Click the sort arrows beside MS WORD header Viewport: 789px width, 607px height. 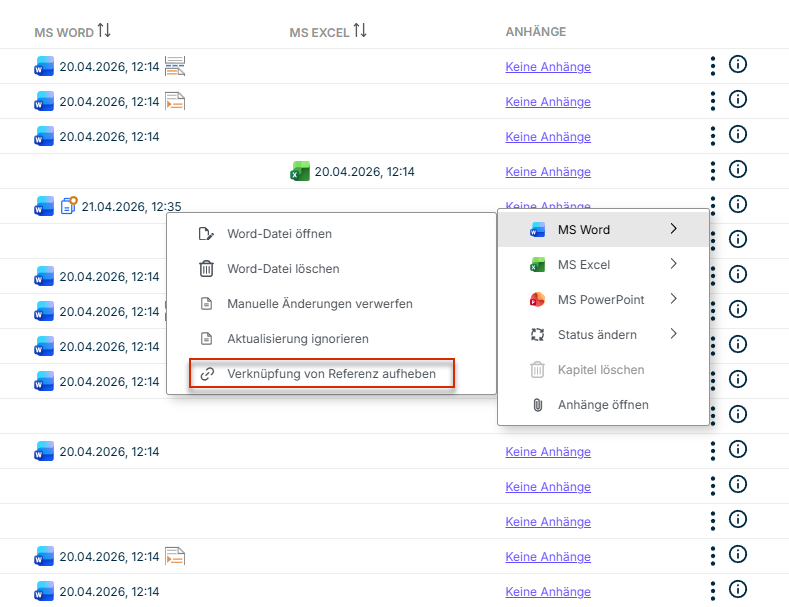tap(104, 31)
